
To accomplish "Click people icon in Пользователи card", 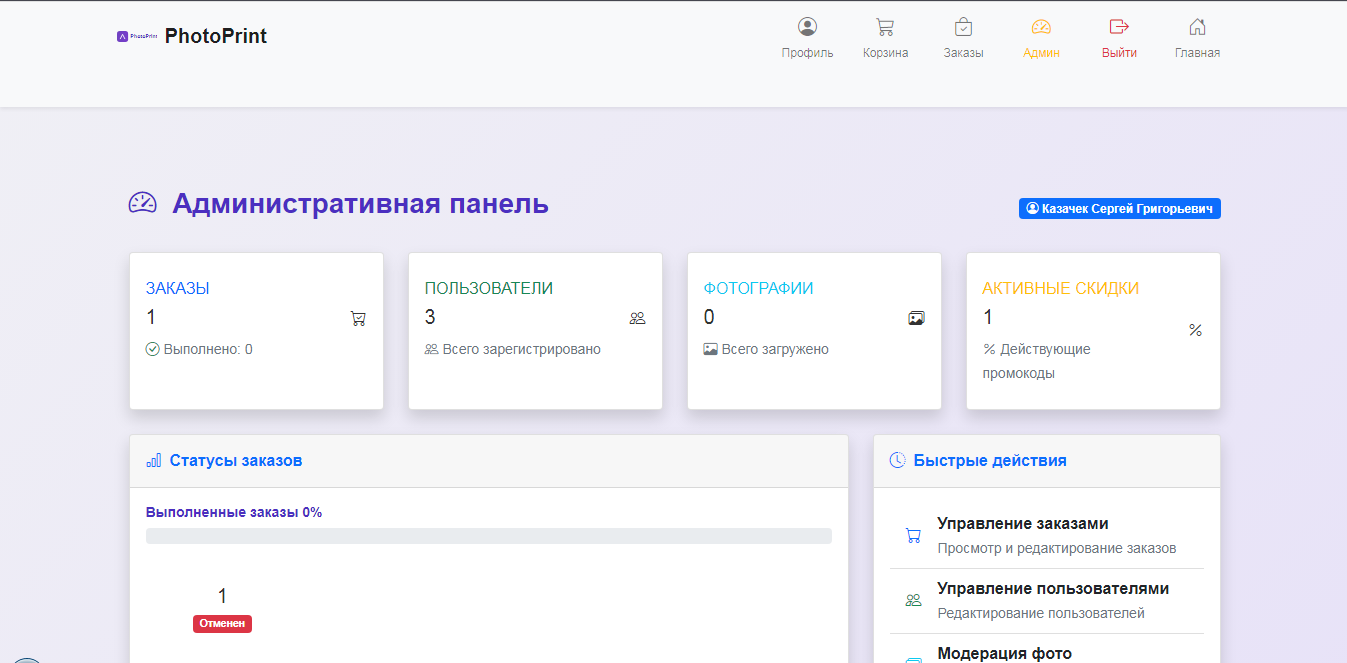I will tap(637, 319).
